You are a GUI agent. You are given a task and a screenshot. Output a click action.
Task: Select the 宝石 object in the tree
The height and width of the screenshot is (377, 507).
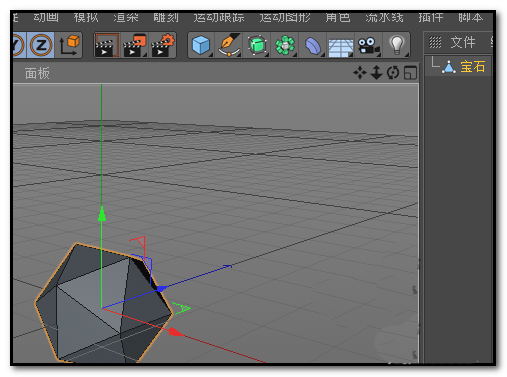point(473,67)
